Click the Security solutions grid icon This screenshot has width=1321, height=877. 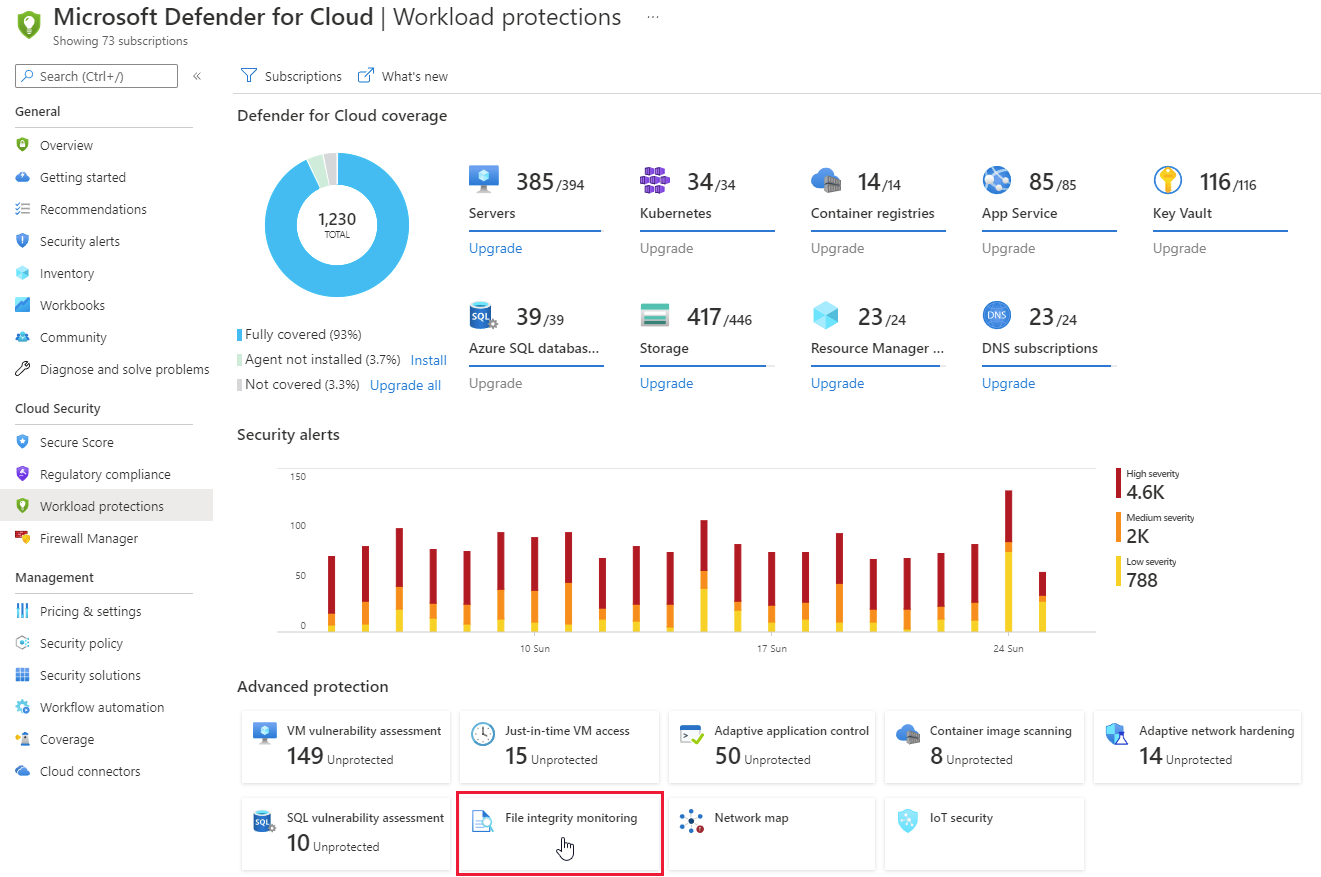tap(22, 675)
